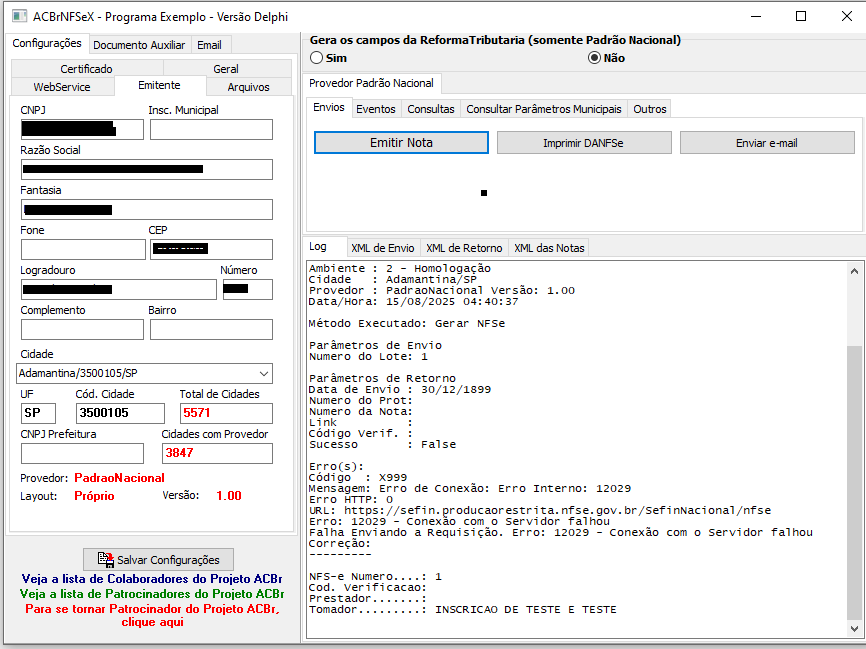The height and width of the screenshot is (649, 866).
Task: Click the Total de Cidades field
Action: click(x=226, y=413)
